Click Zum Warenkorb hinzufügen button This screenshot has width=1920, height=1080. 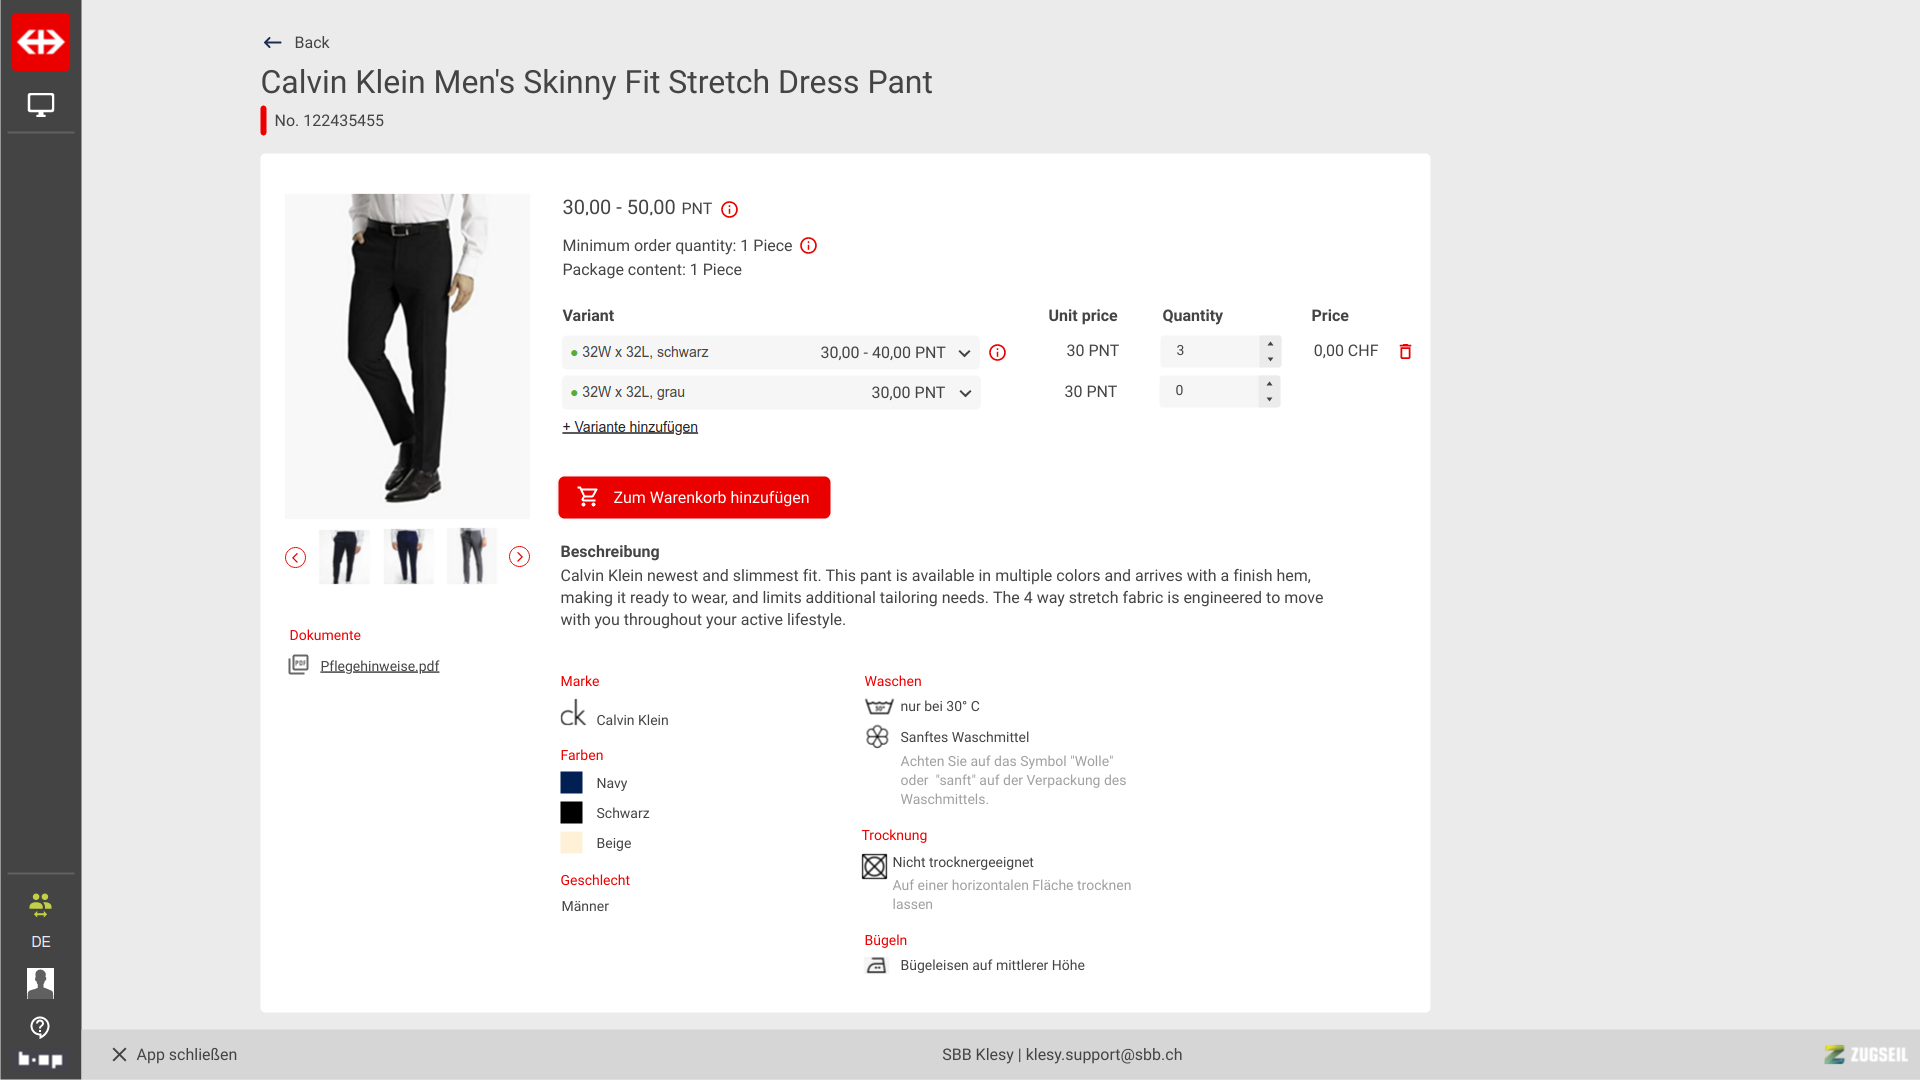[x=694, y=497]
